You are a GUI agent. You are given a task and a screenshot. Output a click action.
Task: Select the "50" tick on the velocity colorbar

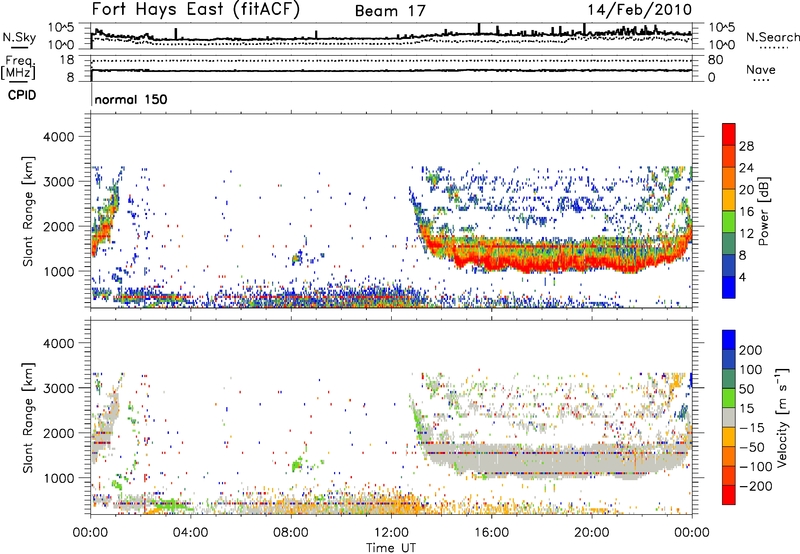coord(746,389)
